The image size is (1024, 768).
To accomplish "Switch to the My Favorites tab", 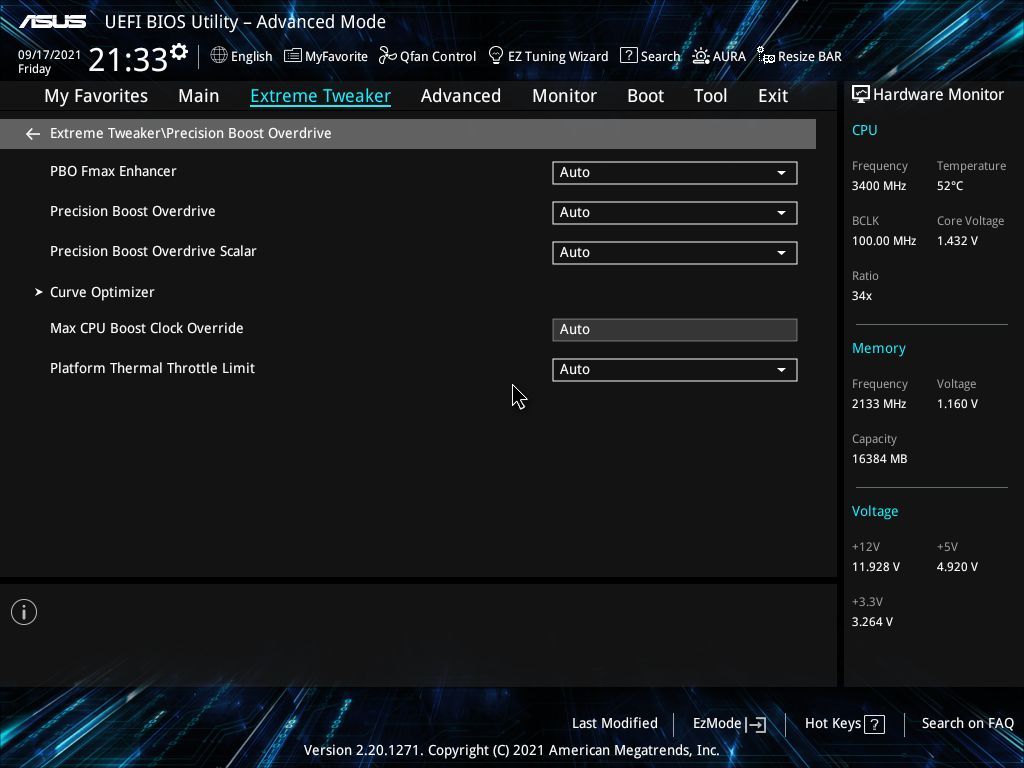I will [x=96, y=96].
